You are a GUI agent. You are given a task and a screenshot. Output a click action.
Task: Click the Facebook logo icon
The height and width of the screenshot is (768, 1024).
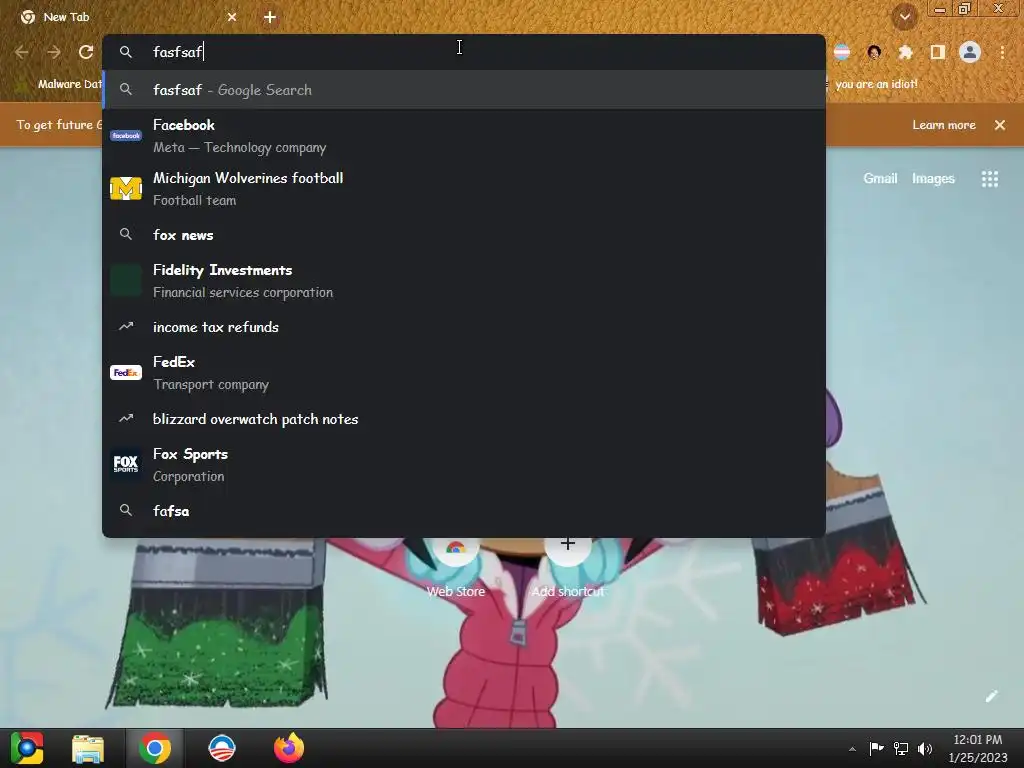point(126,135)
